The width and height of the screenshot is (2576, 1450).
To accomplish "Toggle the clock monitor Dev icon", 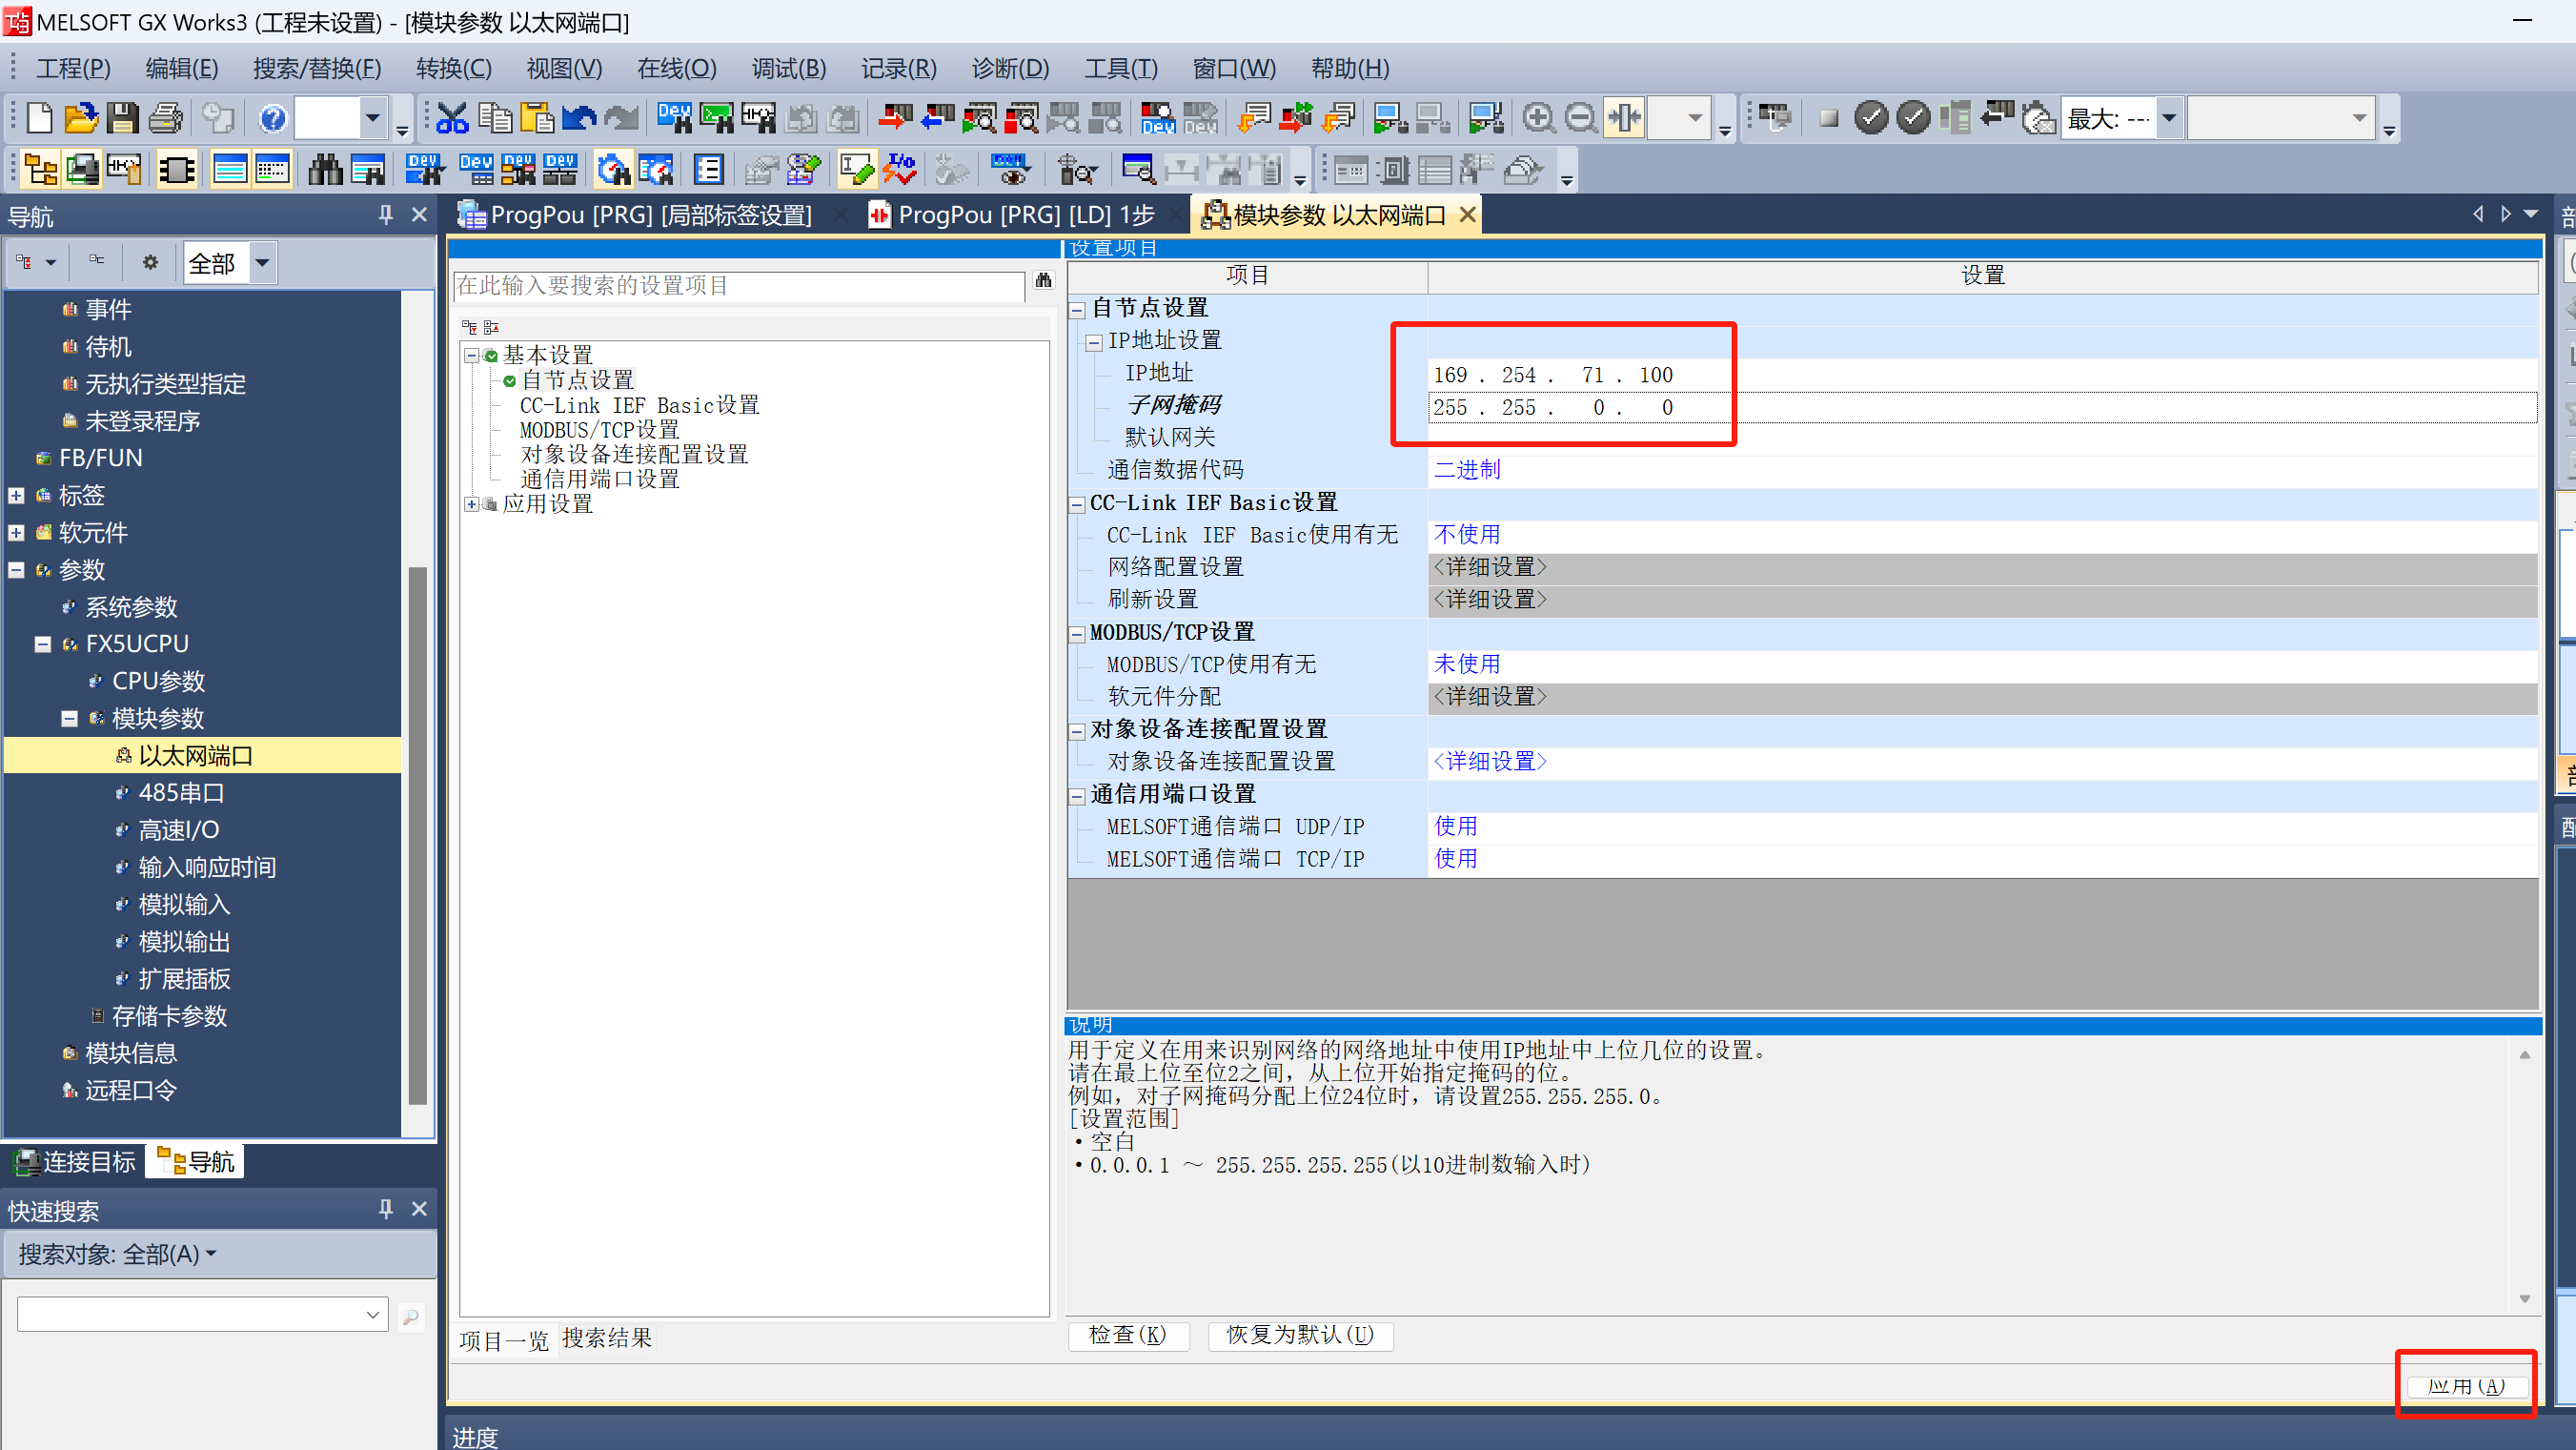I will pyautogui.click(x=614, y=170).
